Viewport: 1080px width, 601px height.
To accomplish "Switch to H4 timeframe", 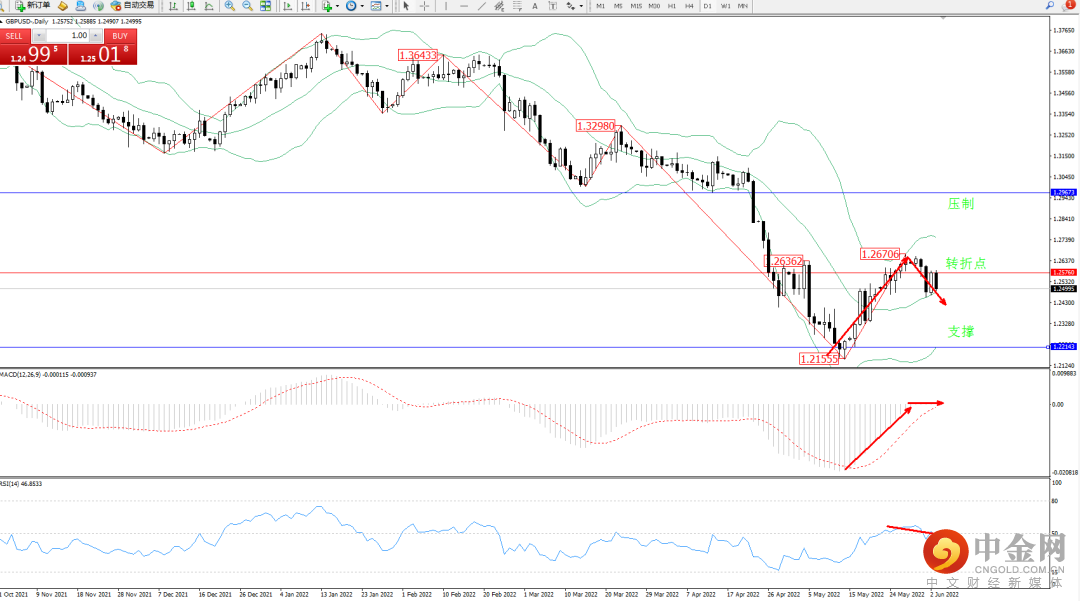I will pos(689,6).
